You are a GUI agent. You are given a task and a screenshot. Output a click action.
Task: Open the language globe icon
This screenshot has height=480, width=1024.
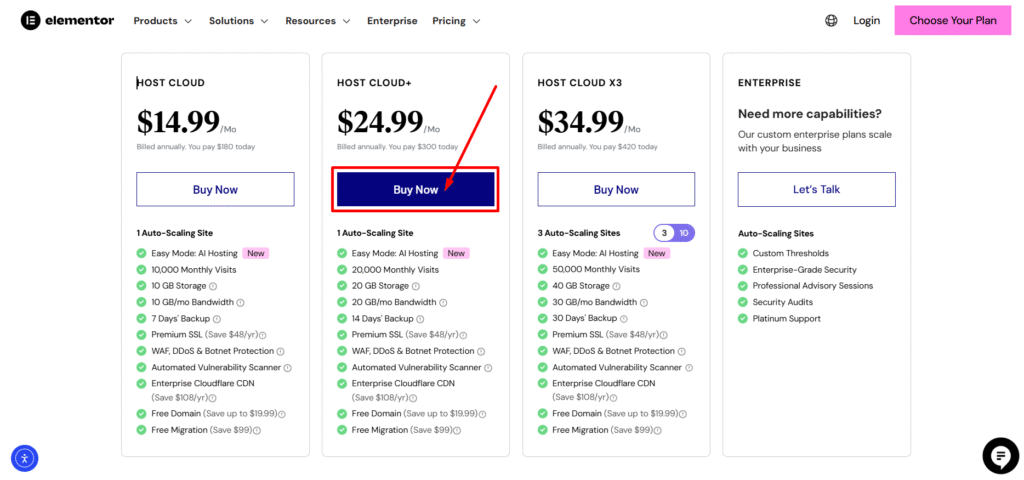[831, 20]
